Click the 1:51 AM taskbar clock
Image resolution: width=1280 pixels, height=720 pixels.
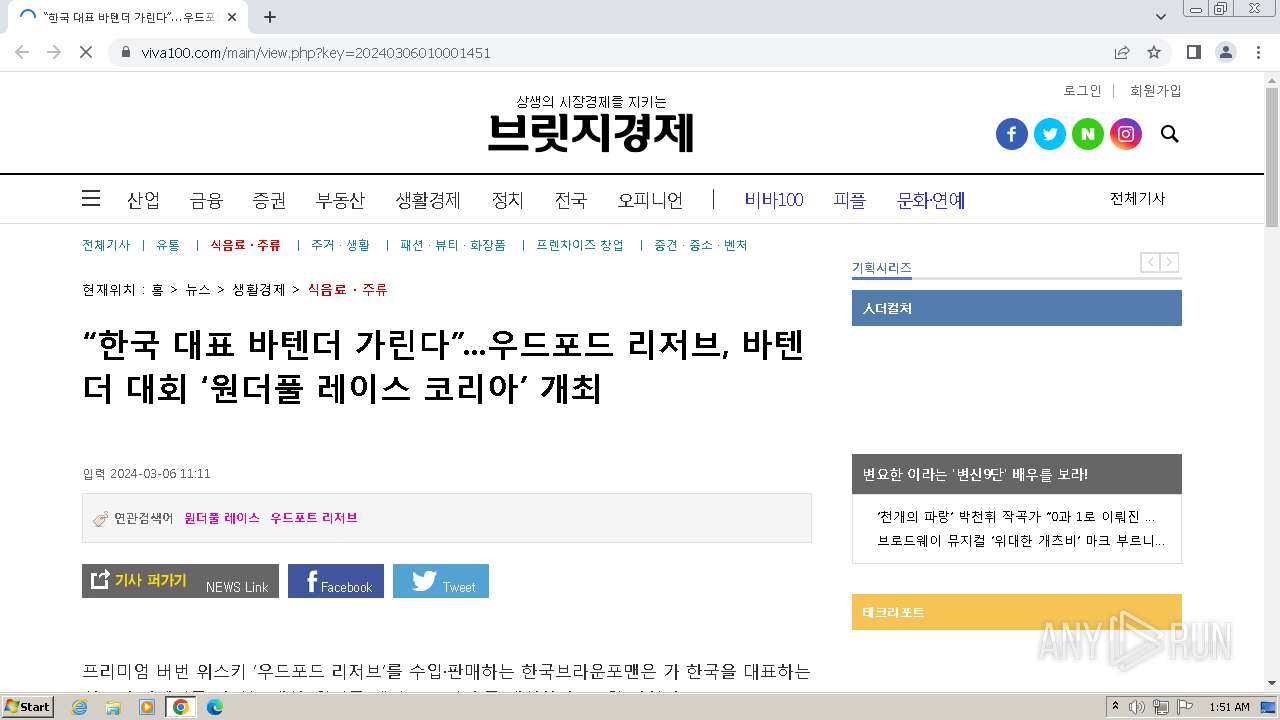click(1229, 707)
